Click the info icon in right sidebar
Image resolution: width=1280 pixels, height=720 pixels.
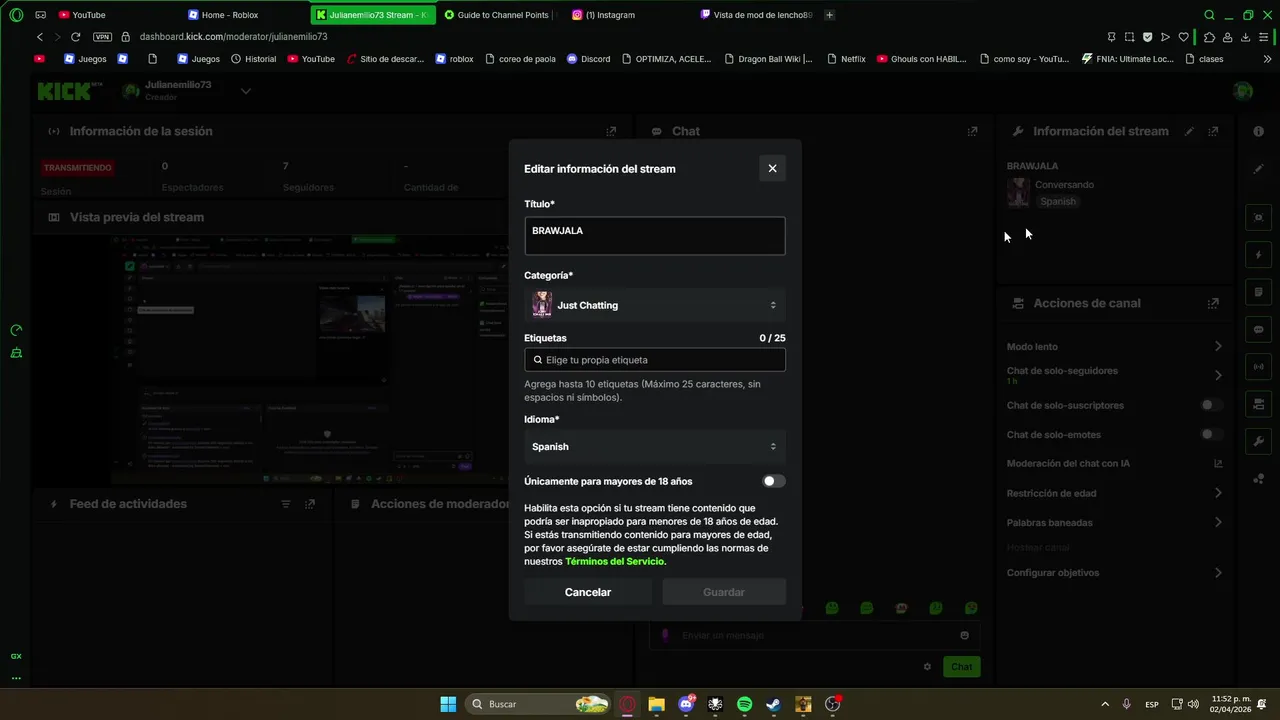point(1258,131)
